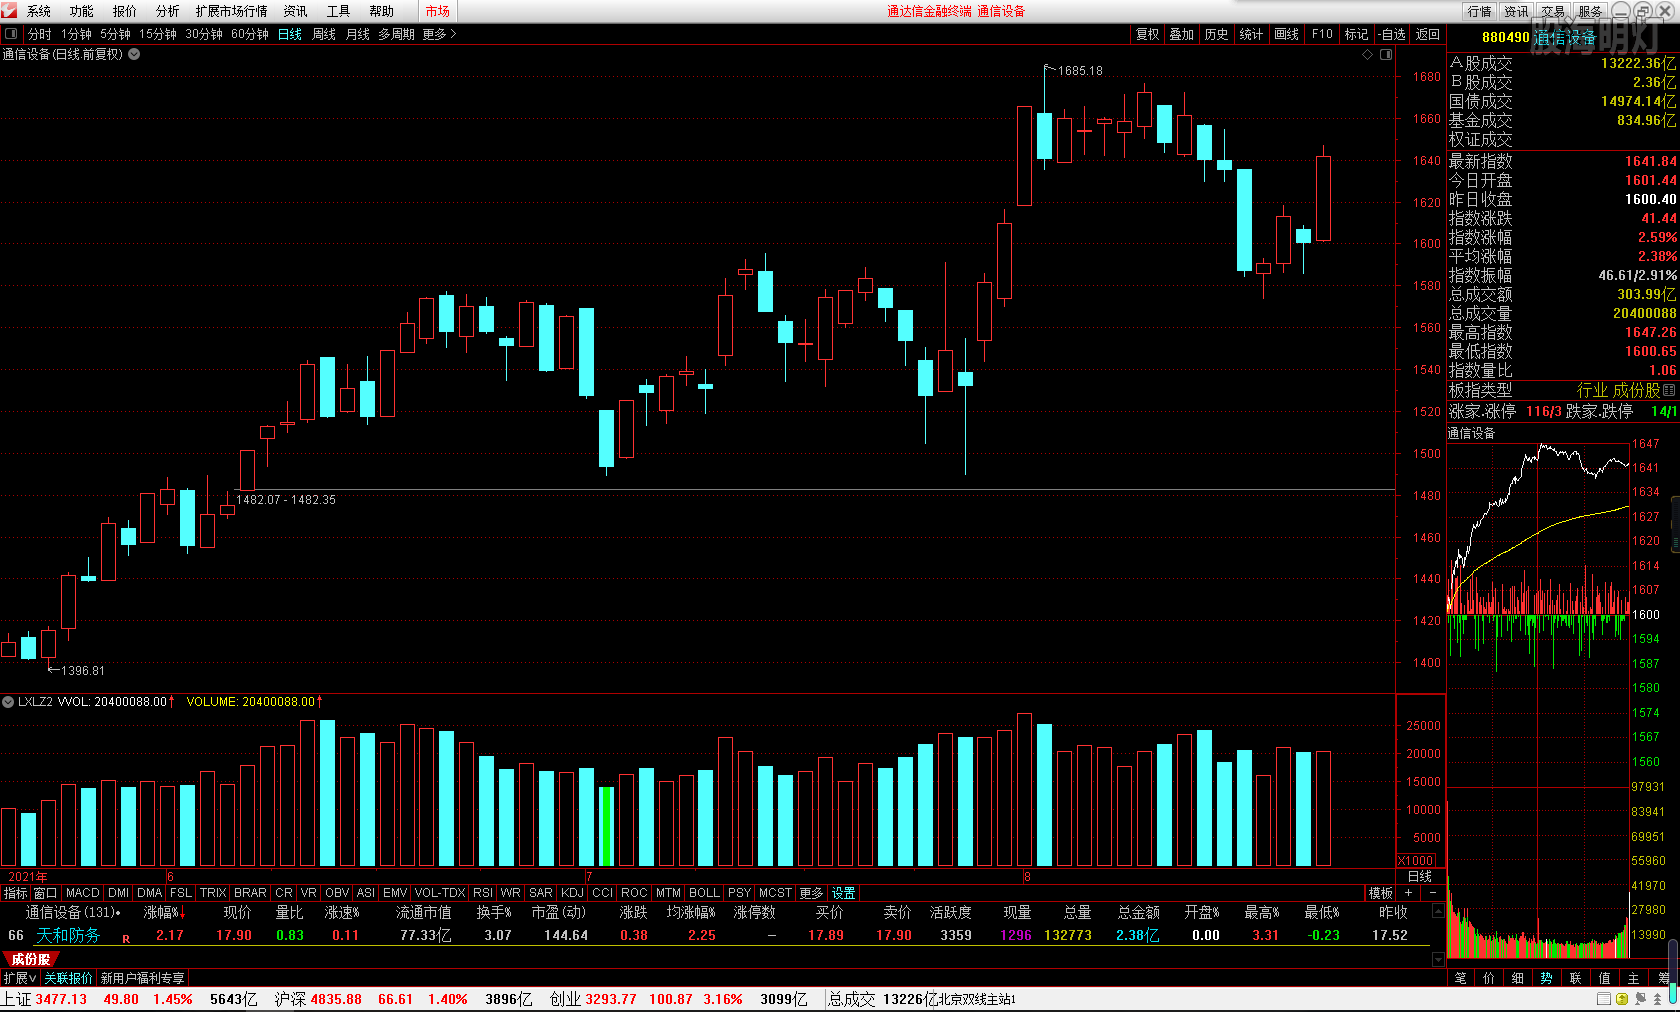Click the plus button next to 模板
The width and height of the screenshot is (1680, 1012).
click(x=1409, y=893)
